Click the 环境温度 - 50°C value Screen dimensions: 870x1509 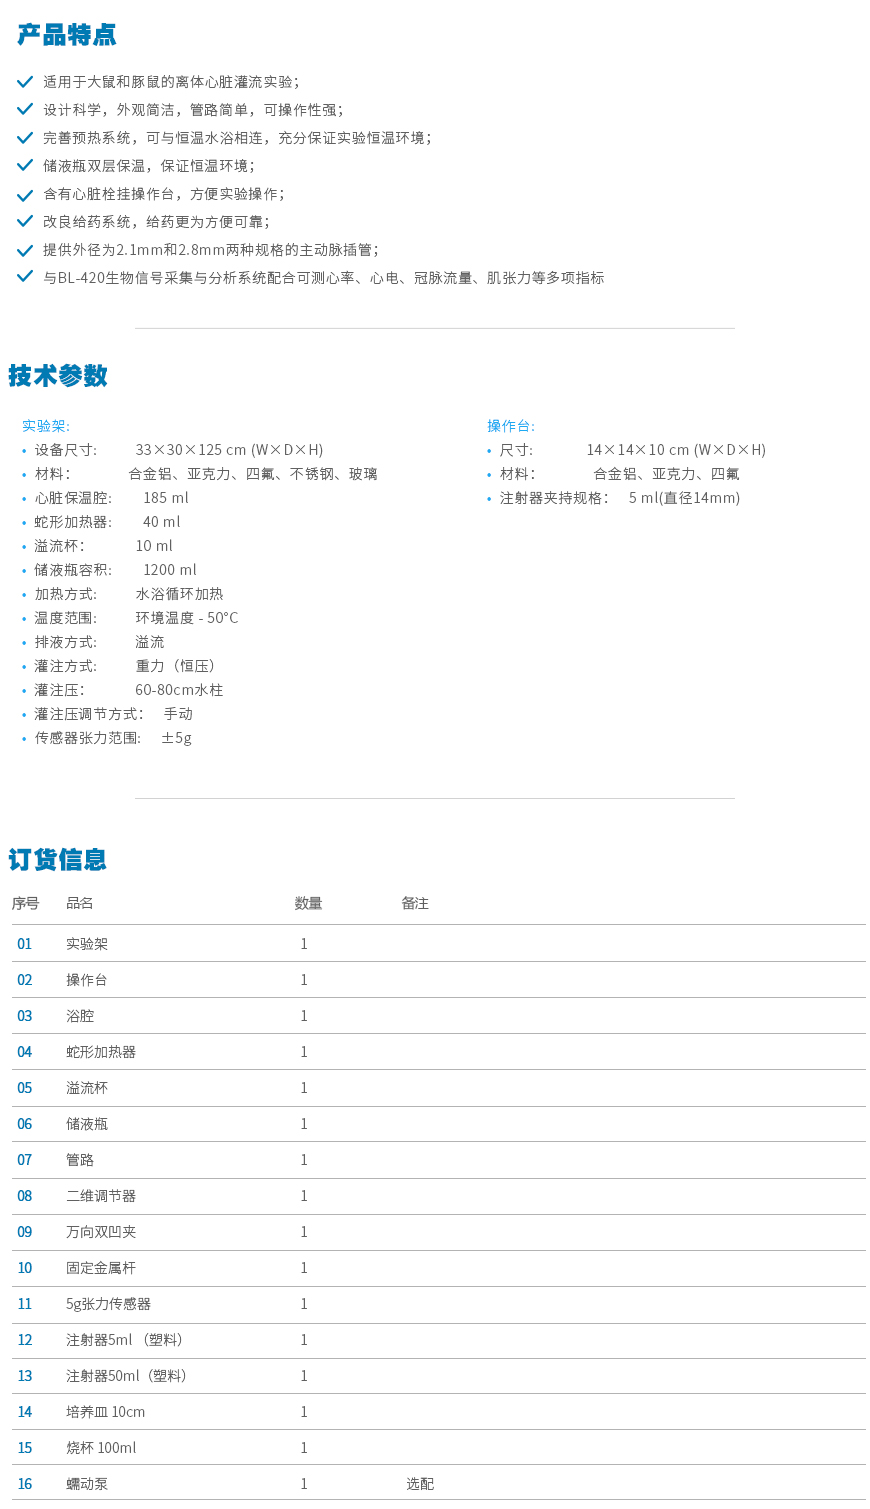tap(187, 618)
